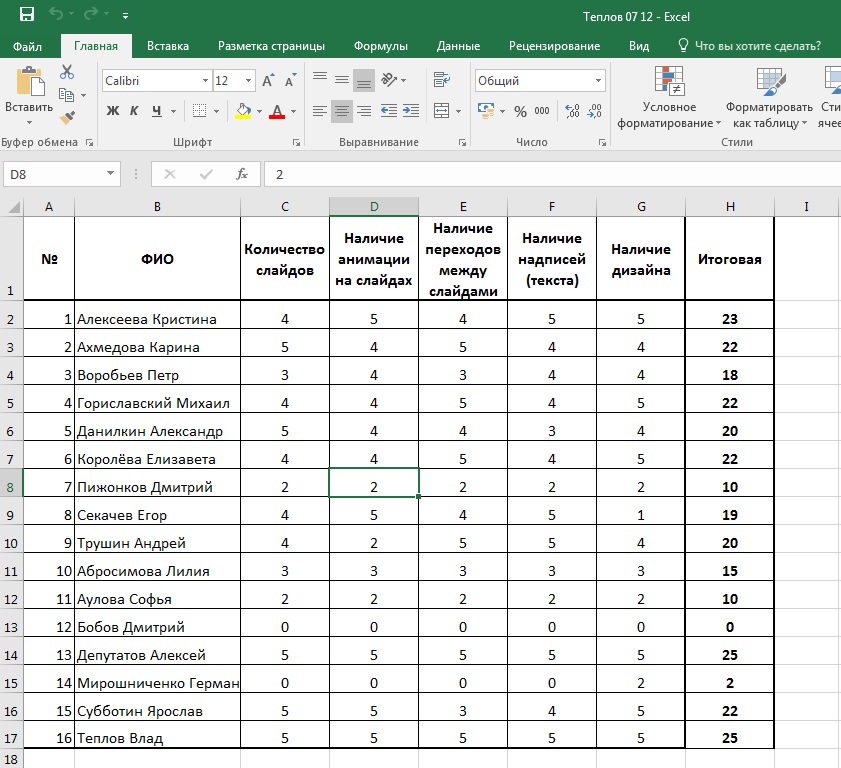
Task: Toggle bold (Ж) formatting
Action: coord(113,111)
